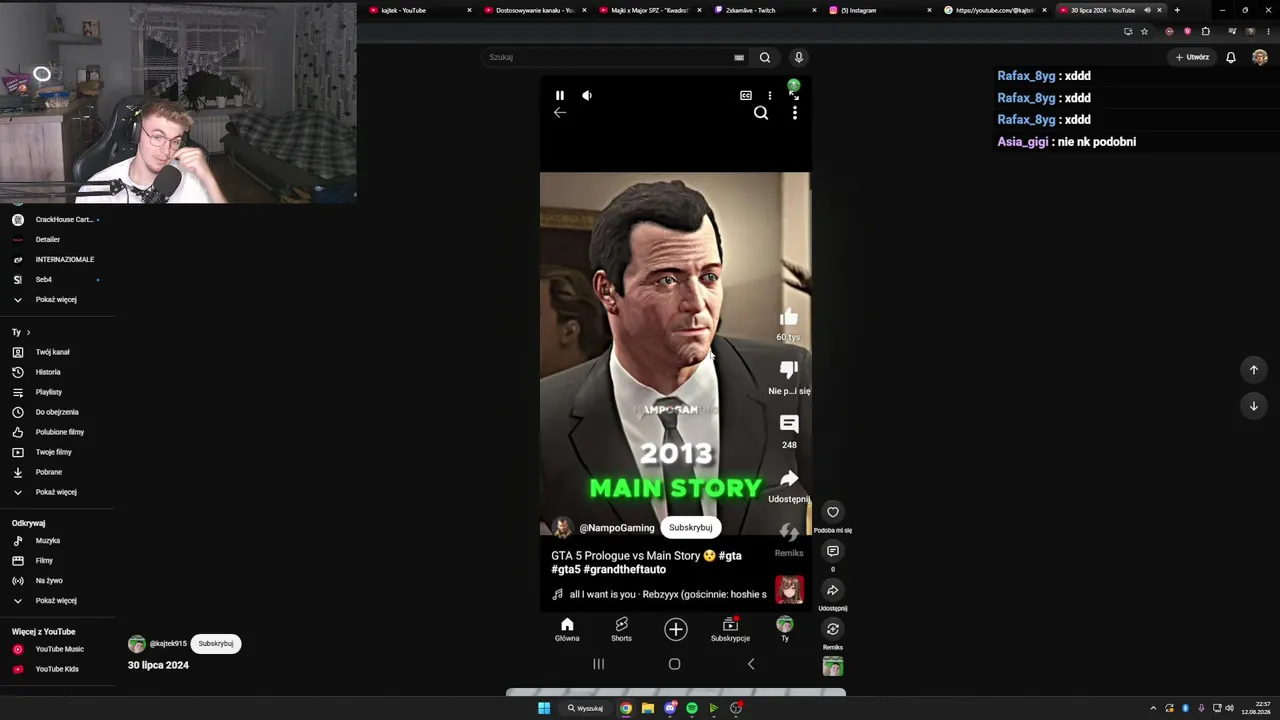
Task: Open the on-screen keyboard in search box
Action: (x=739, y=57)
